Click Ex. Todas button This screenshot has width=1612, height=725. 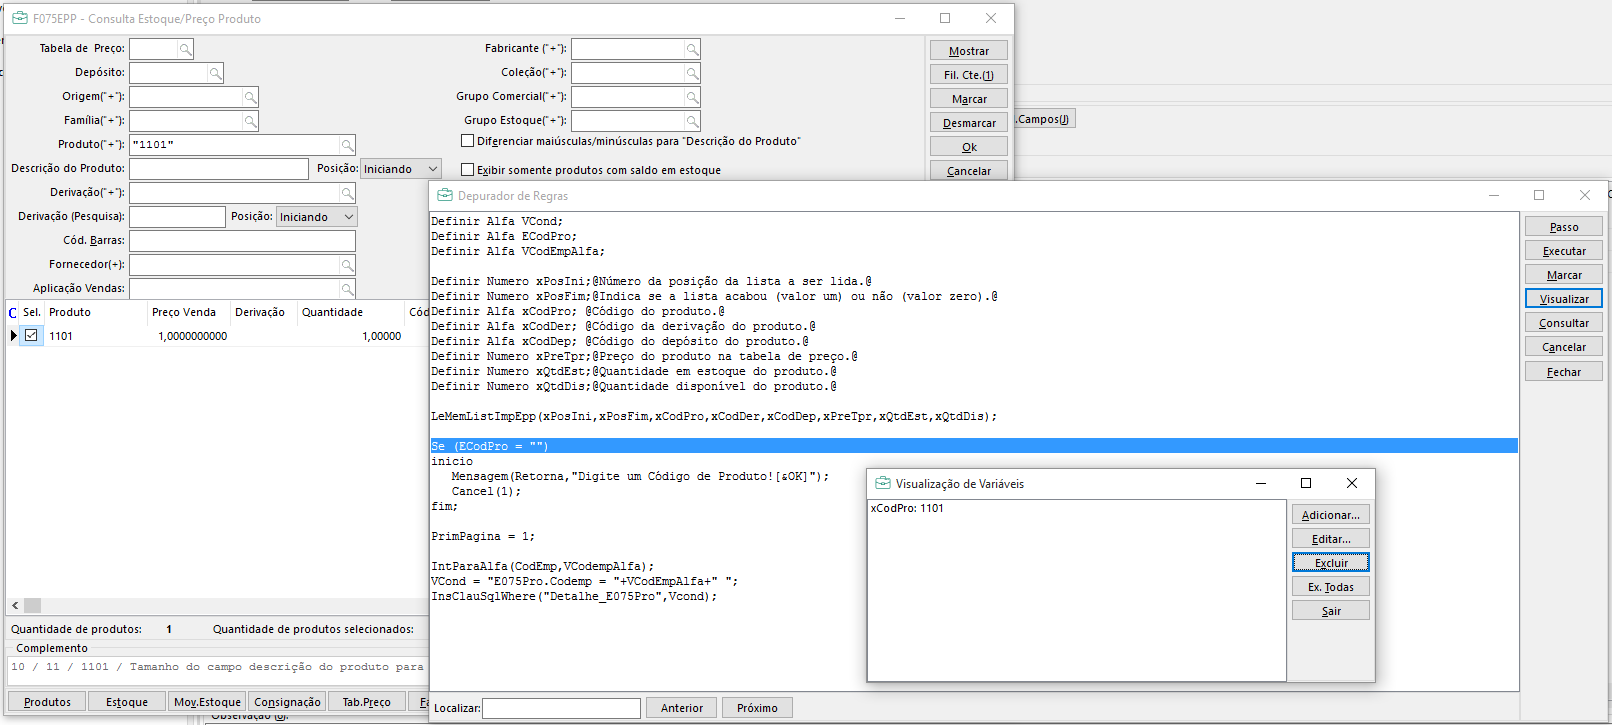(x=1331, y=587)
